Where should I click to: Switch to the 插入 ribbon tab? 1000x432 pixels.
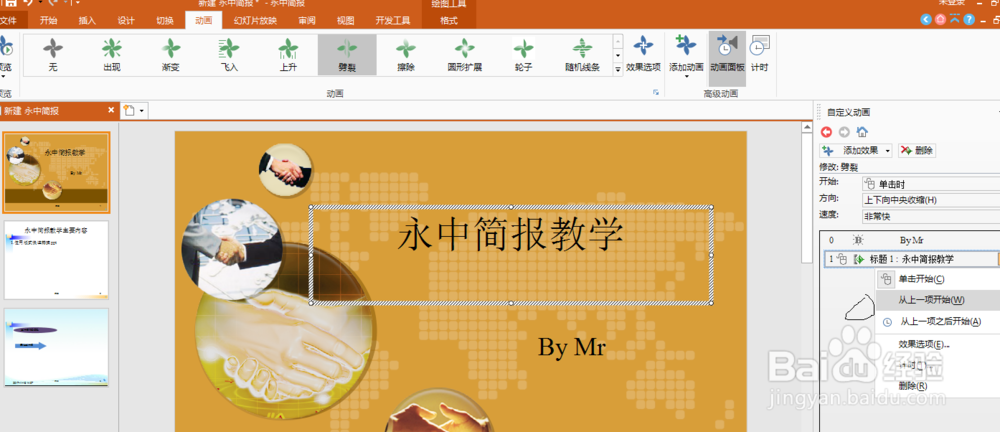[87, 20]
